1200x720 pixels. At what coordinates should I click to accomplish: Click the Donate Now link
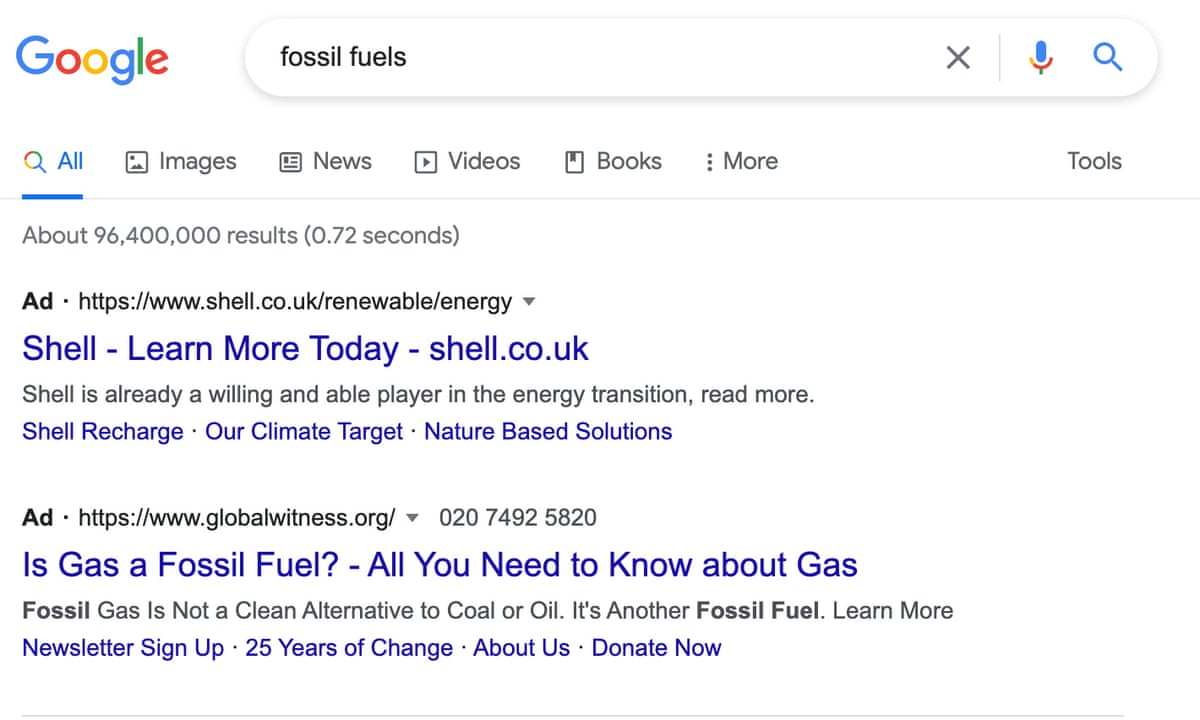click(x=656, y=648)
